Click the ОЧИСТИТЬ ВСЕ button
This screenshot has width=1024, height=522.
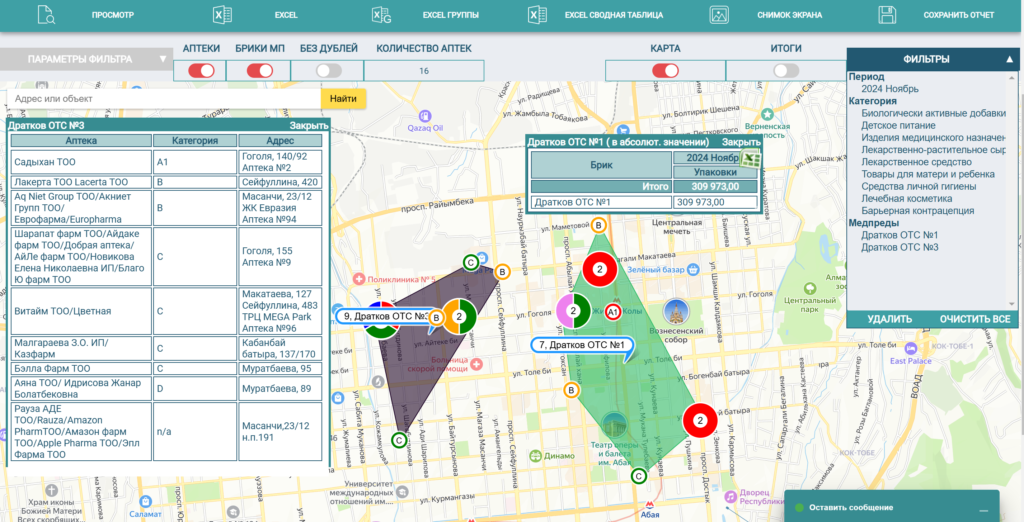[x=974, y=320]
